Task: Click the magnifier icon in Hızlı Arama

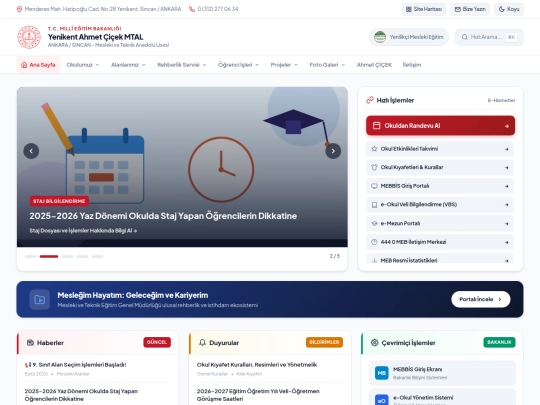Action: 465,37
